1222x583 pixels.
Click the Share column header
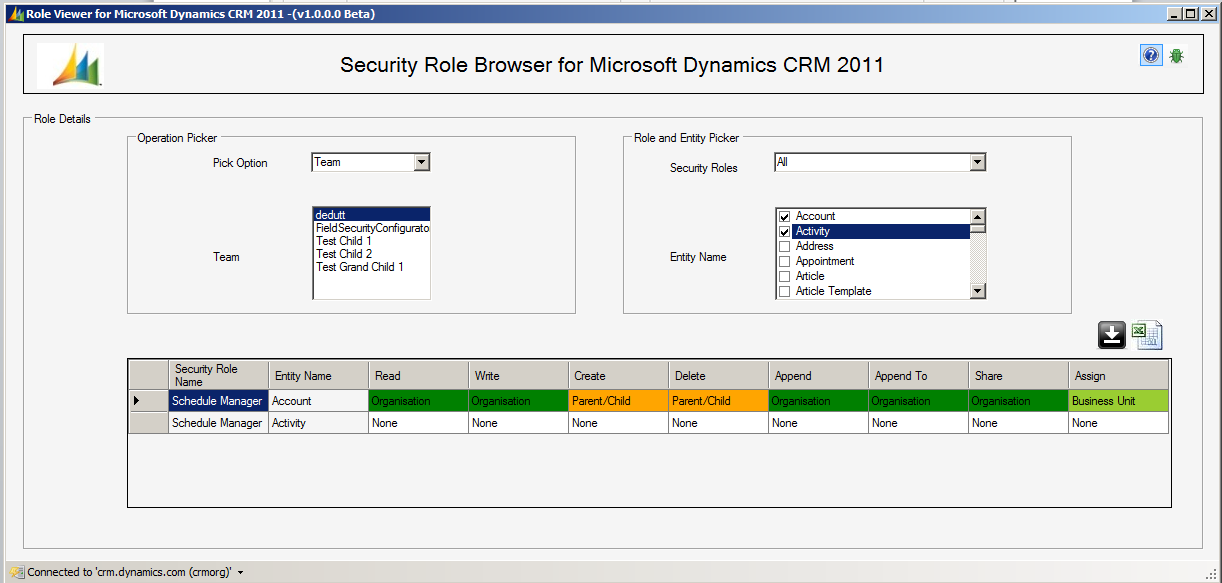1018,375
